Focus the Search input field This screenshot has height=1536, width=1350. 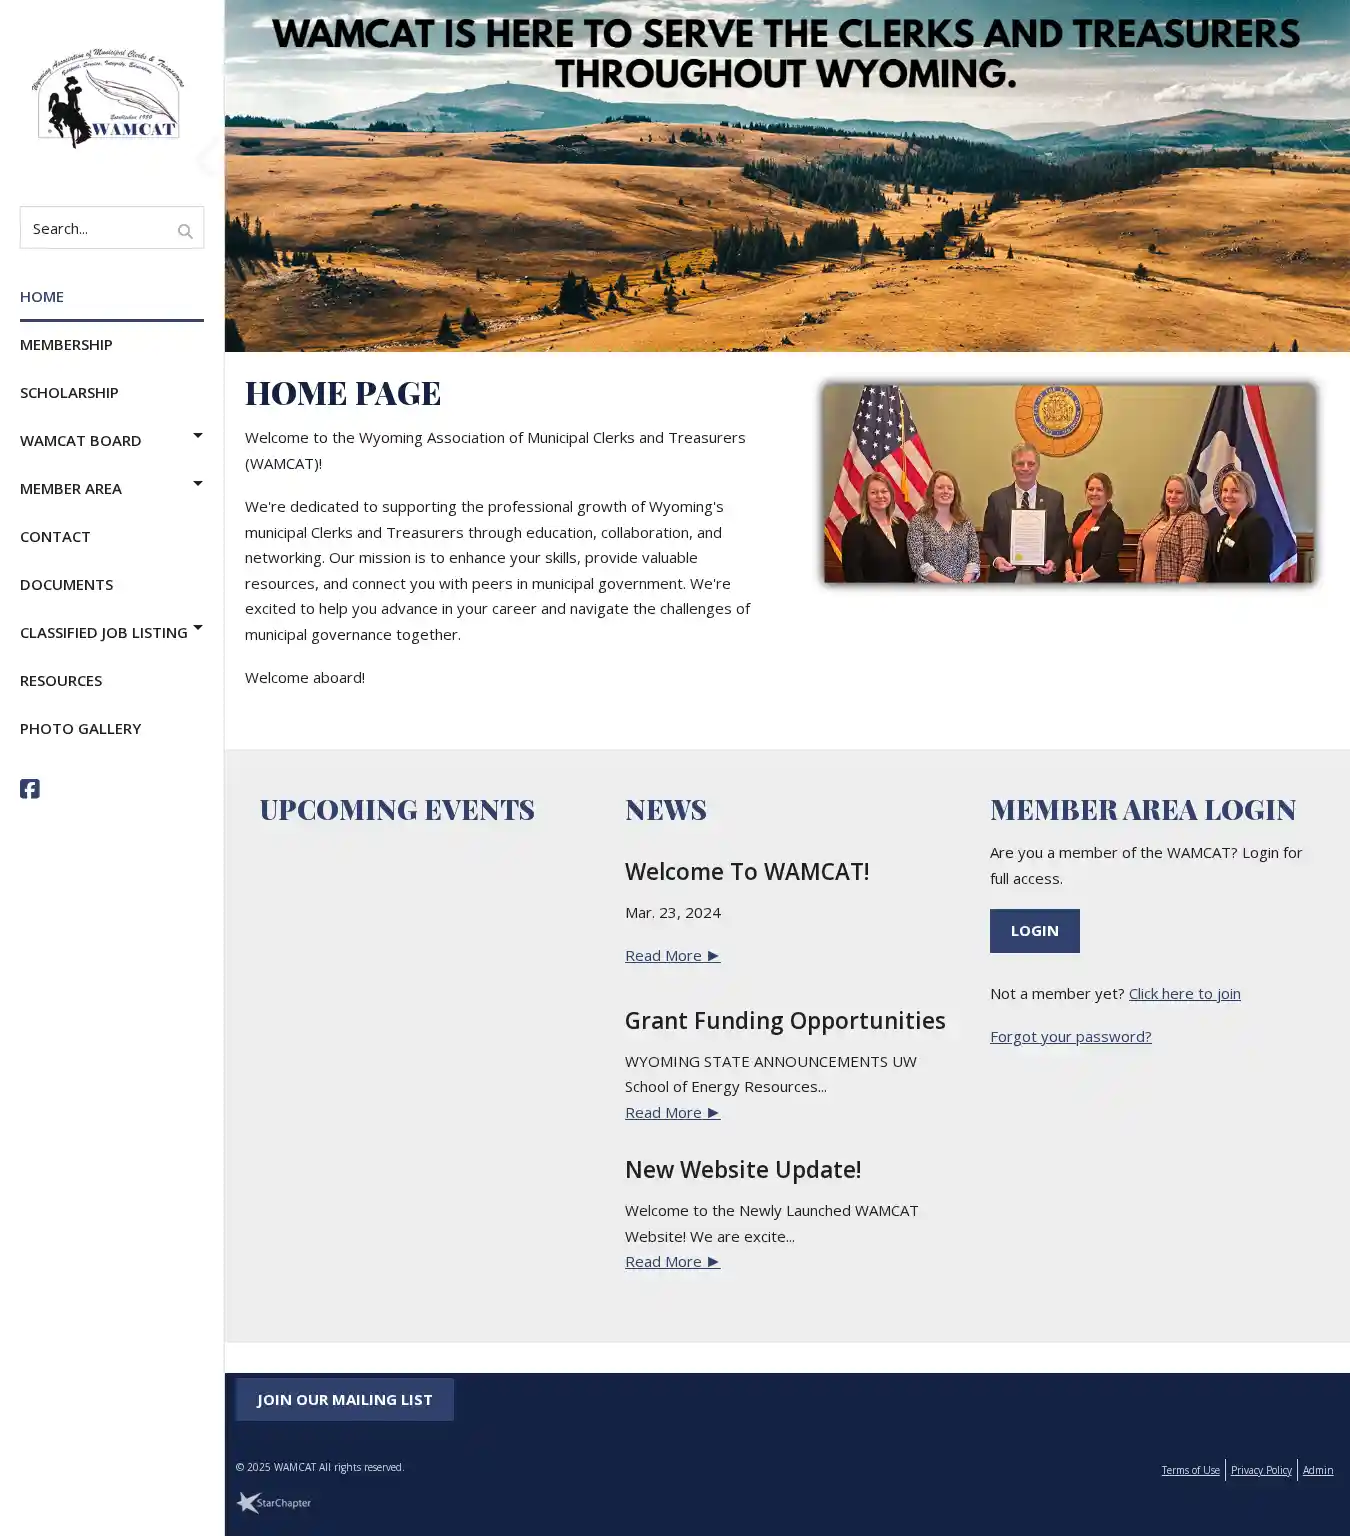point(98,229)
